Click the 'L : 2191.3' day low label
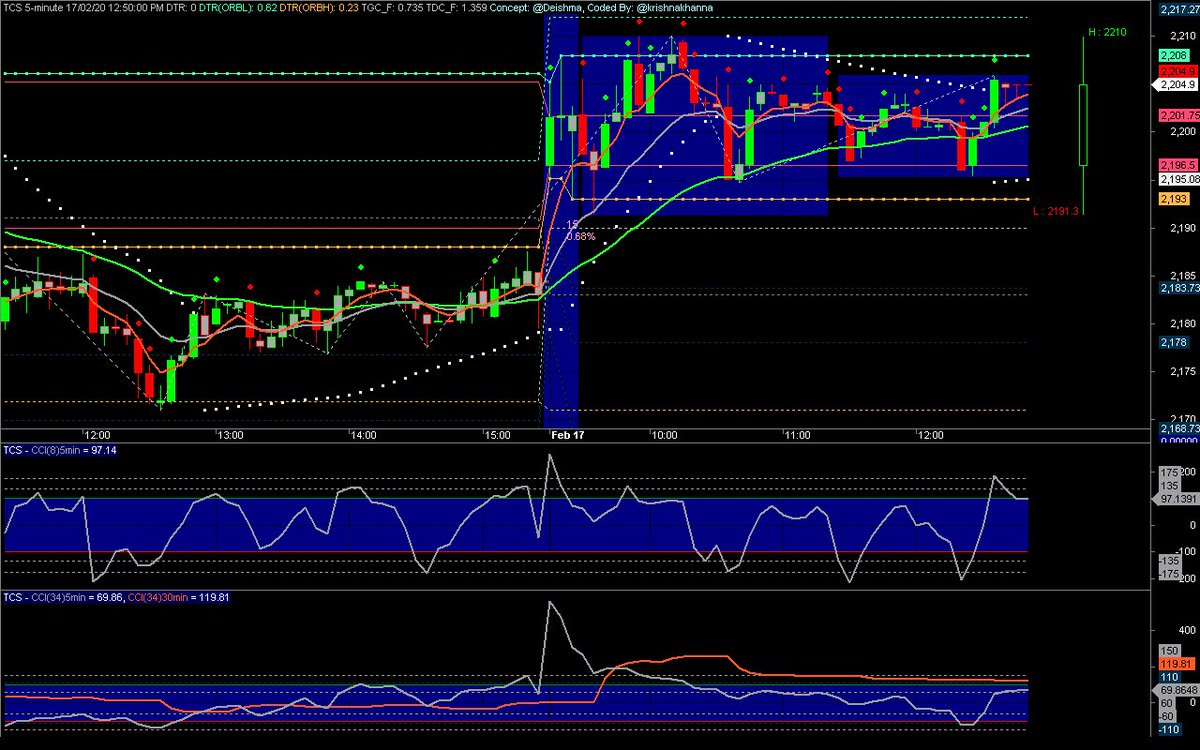1200x750 pixels. point(1057,211)
